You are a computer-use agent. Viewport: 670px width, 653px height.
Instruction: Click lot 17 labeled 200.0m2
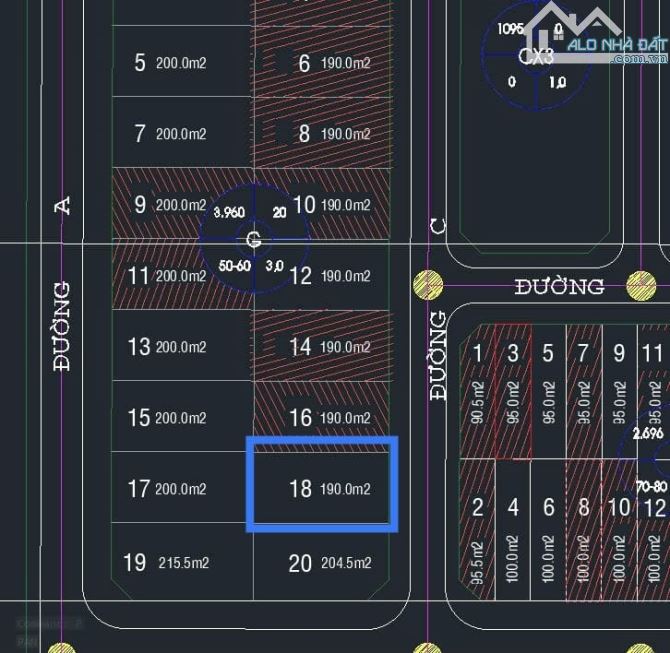[168, 488]
